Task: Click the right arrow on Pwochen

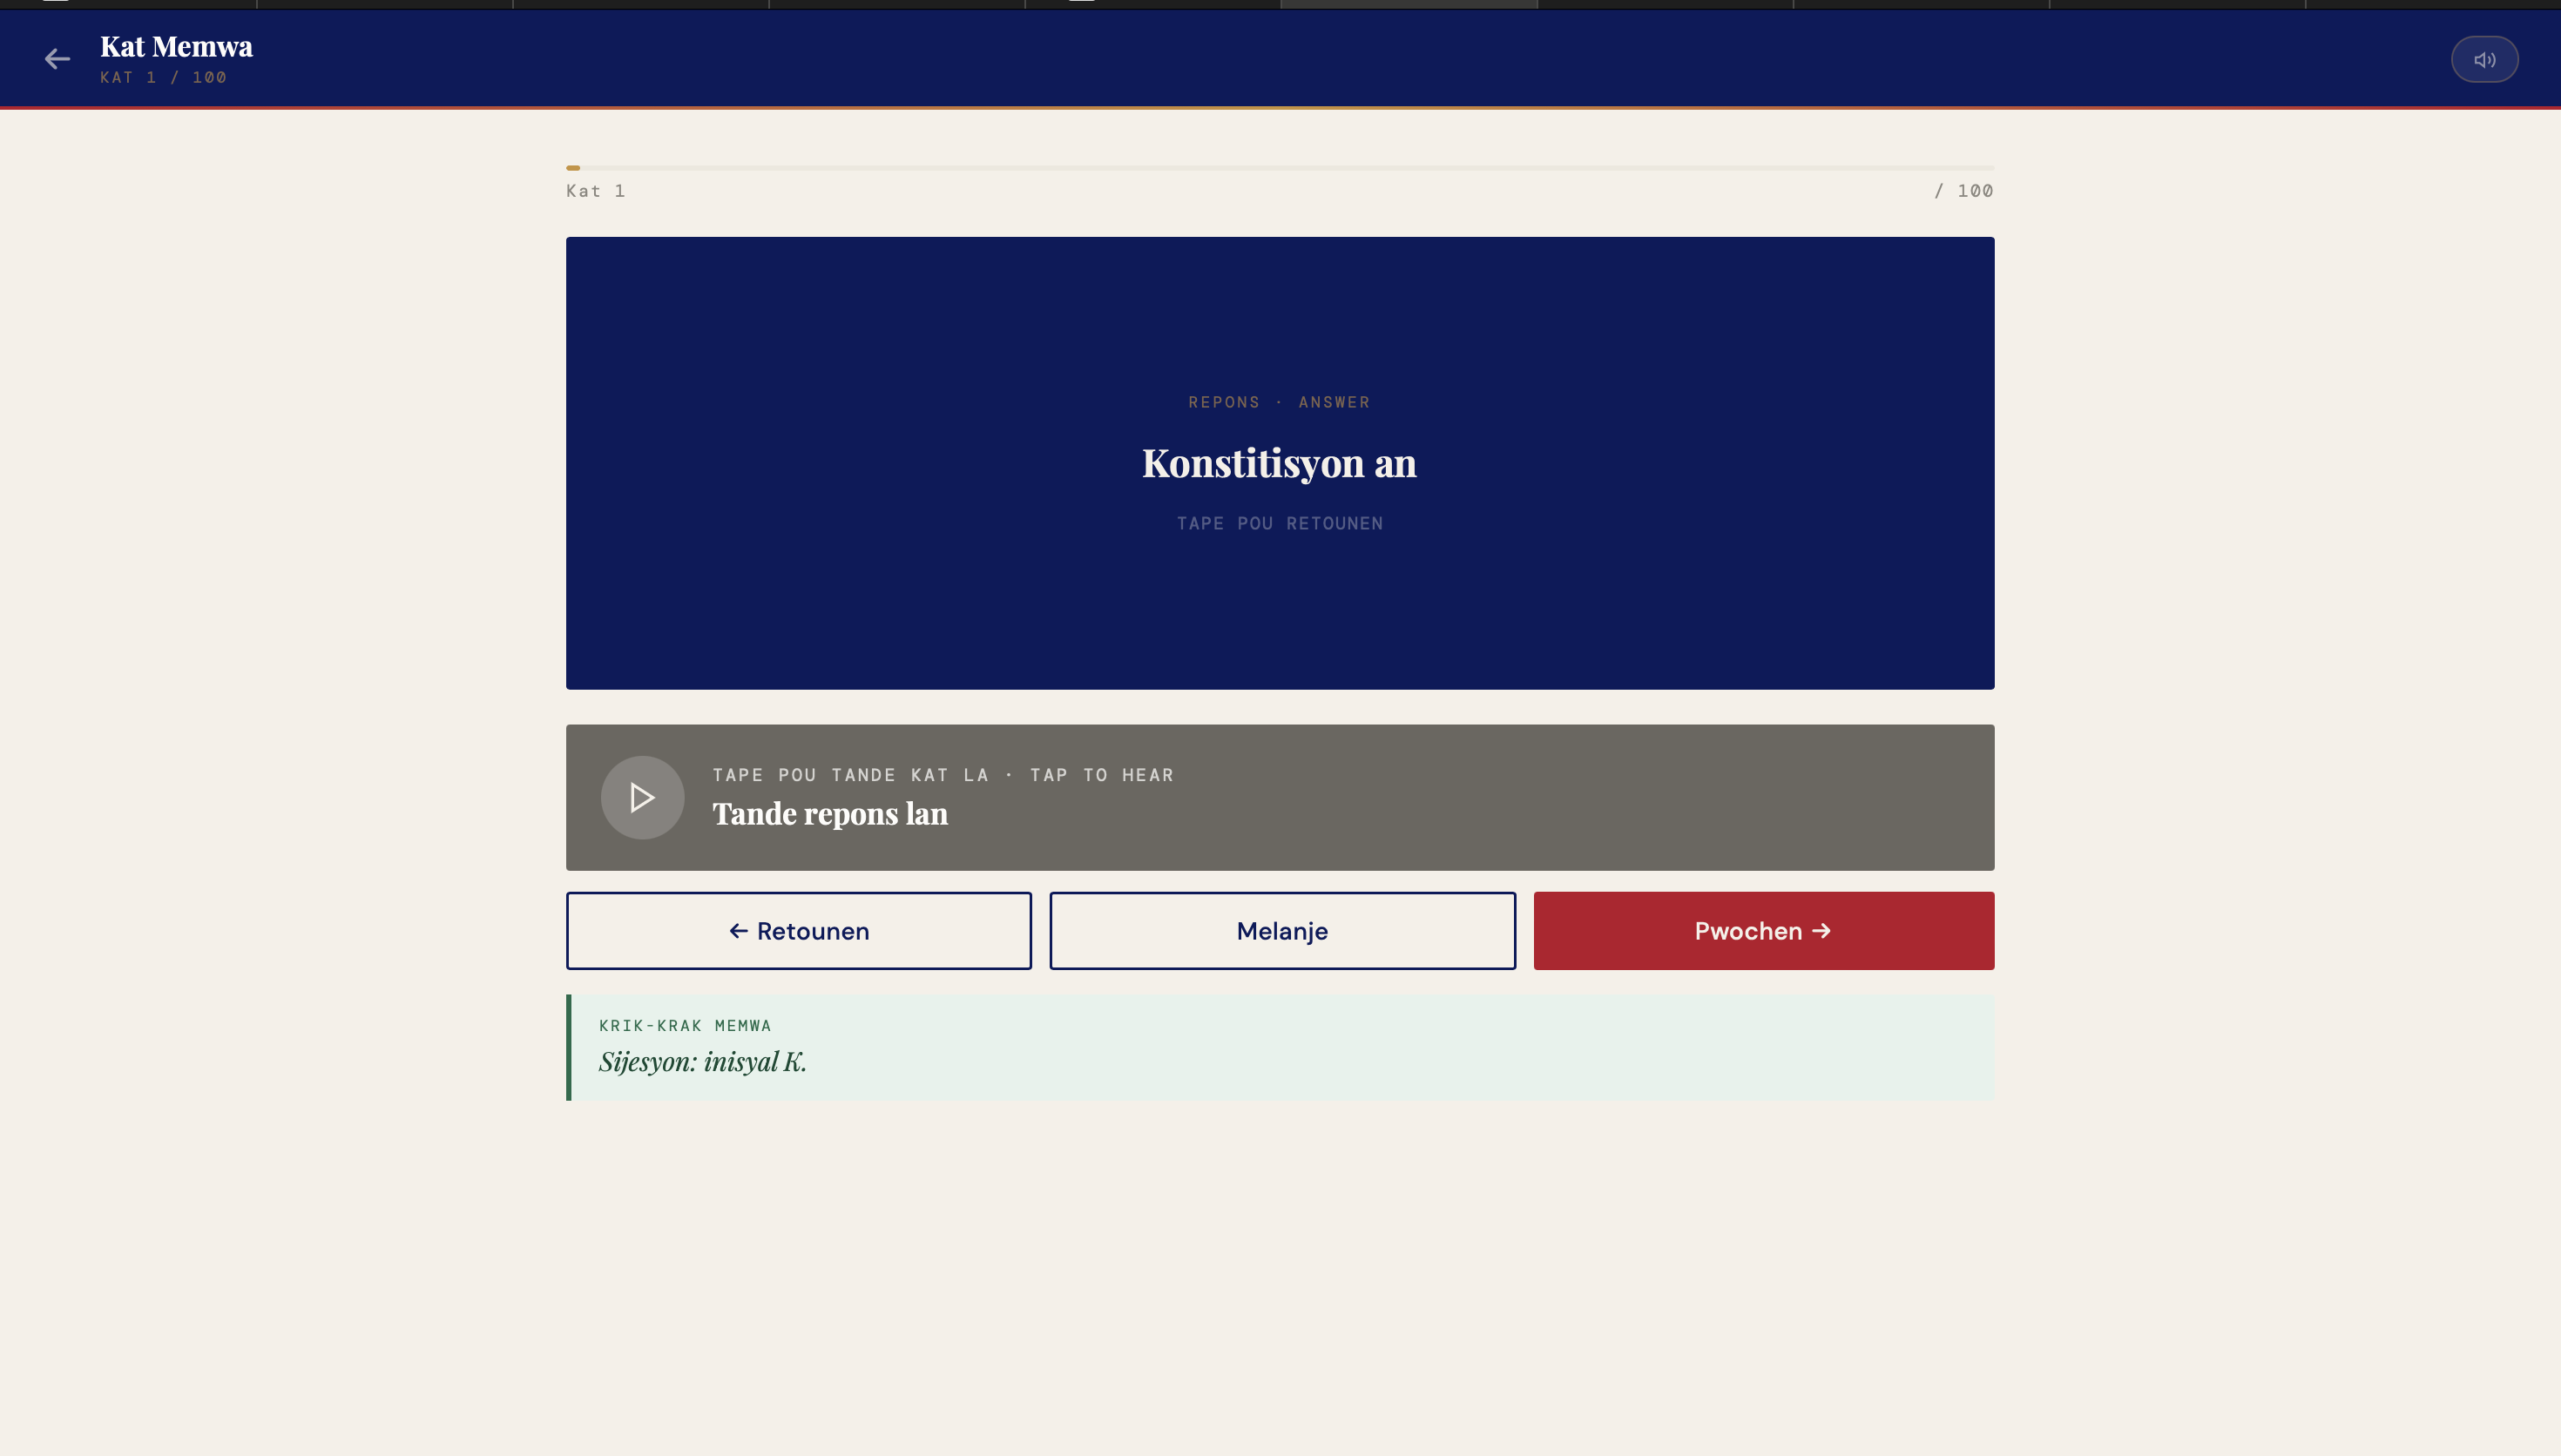Action: pyautogui.click(x=1821, y=931)
